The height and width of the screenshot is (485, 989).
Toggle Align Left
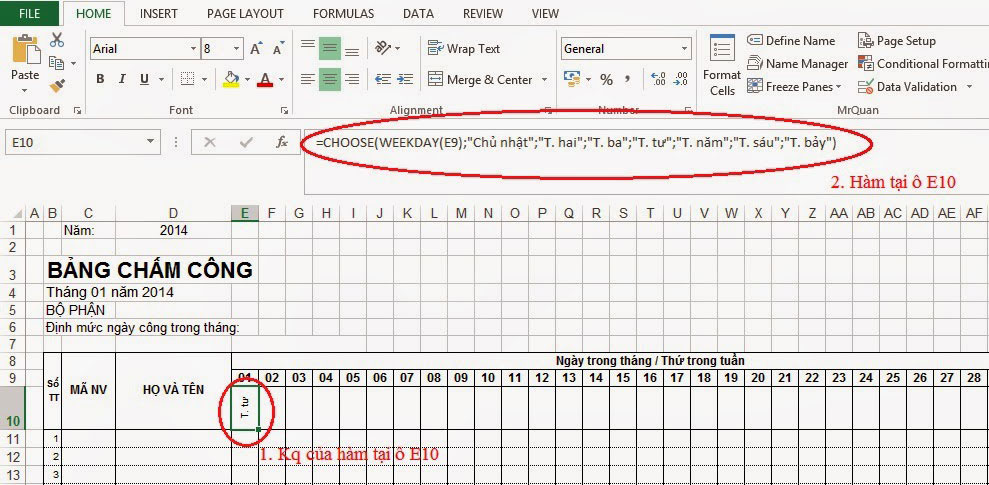tap(308, 79)
